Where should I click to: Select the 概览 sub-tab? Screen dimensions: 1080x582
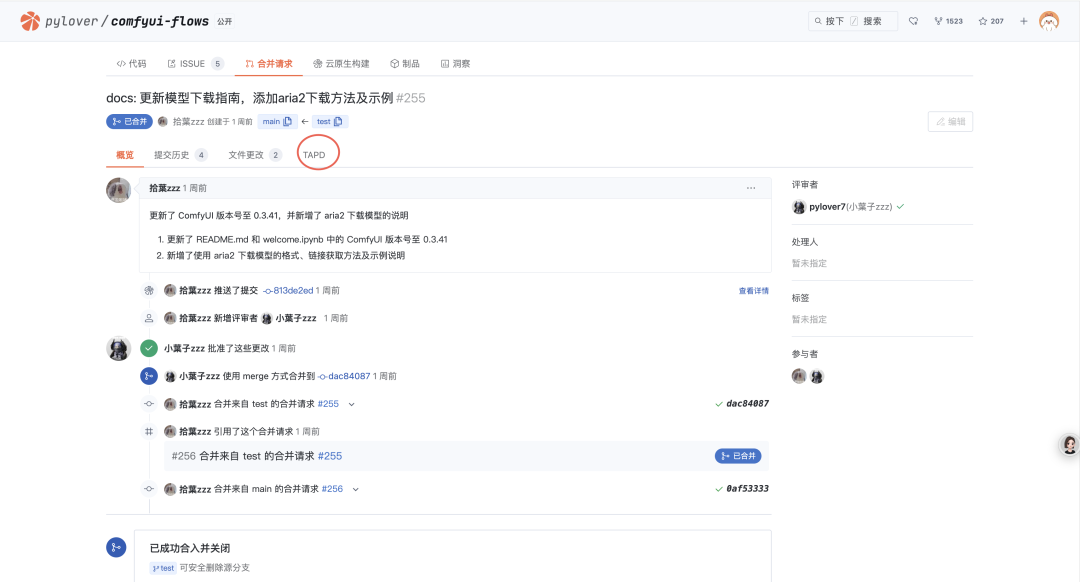point(125,155)
